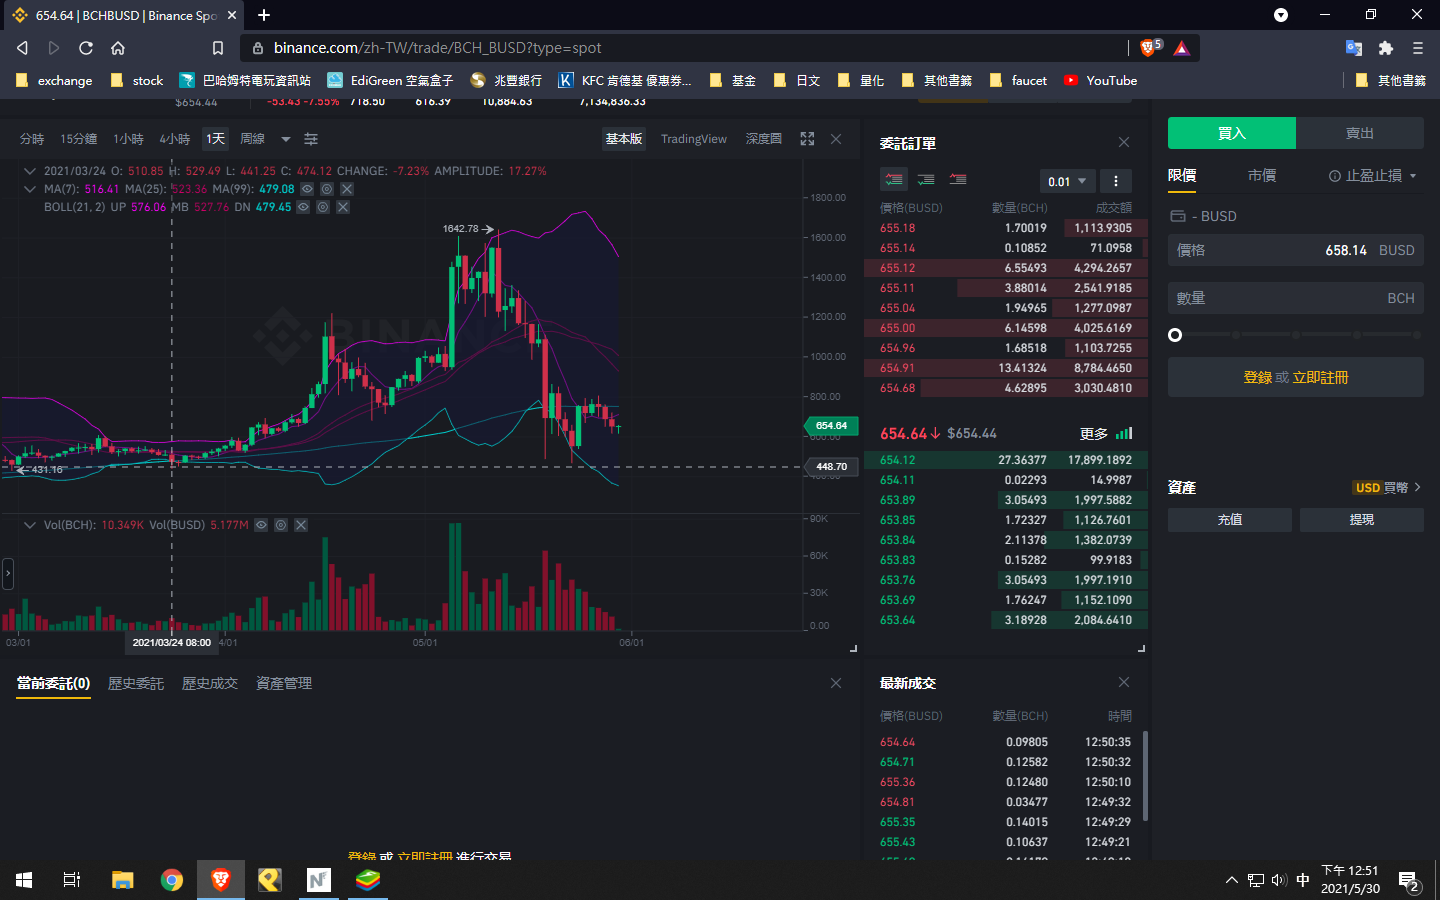
Task: Switch order form to 賣出 (Sell)
Action: (1360, 133)
